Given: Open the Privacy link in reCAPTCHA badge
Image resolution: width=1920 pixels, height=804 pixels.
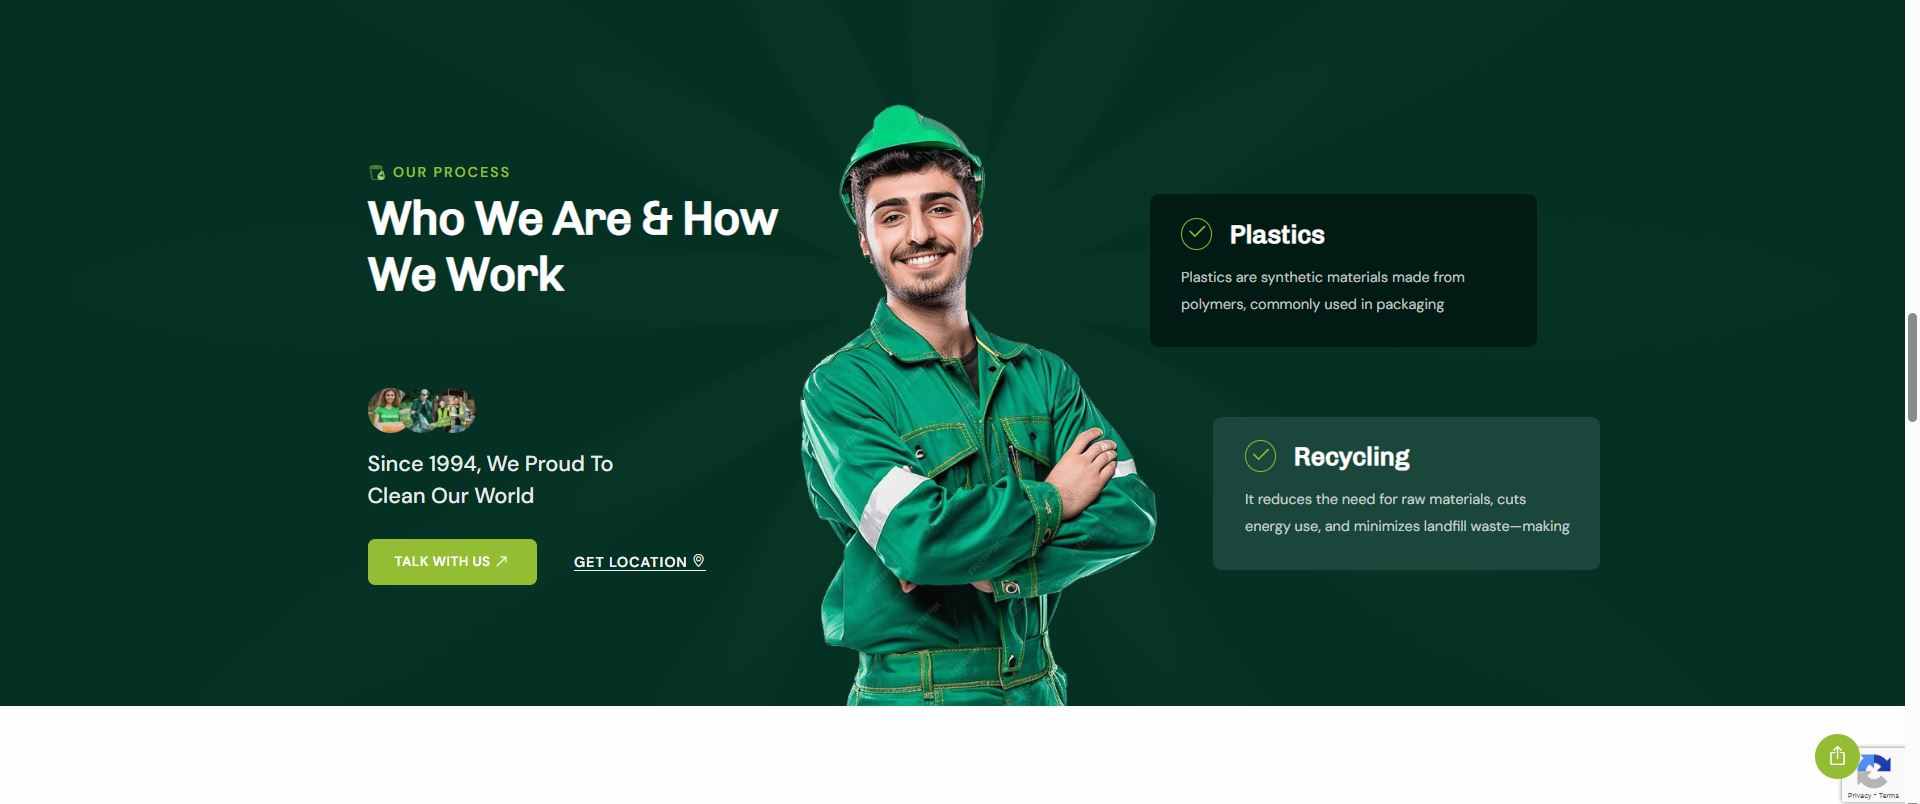Looking at the screenshot, I should pyautogui.click(x=1859, y=796).
